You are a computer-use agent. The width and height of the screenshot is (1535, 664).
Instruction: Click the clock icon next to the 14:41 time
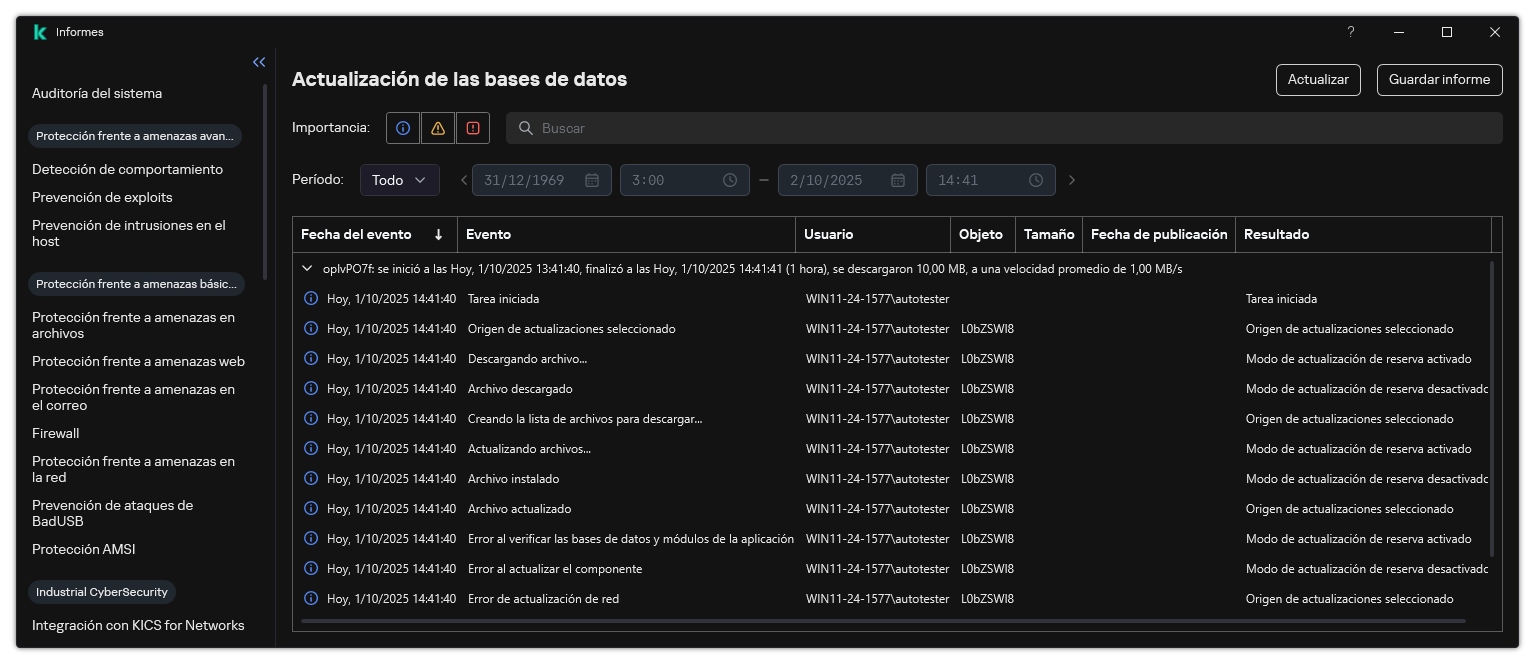pyautogui.click(x=1035, y=180)
